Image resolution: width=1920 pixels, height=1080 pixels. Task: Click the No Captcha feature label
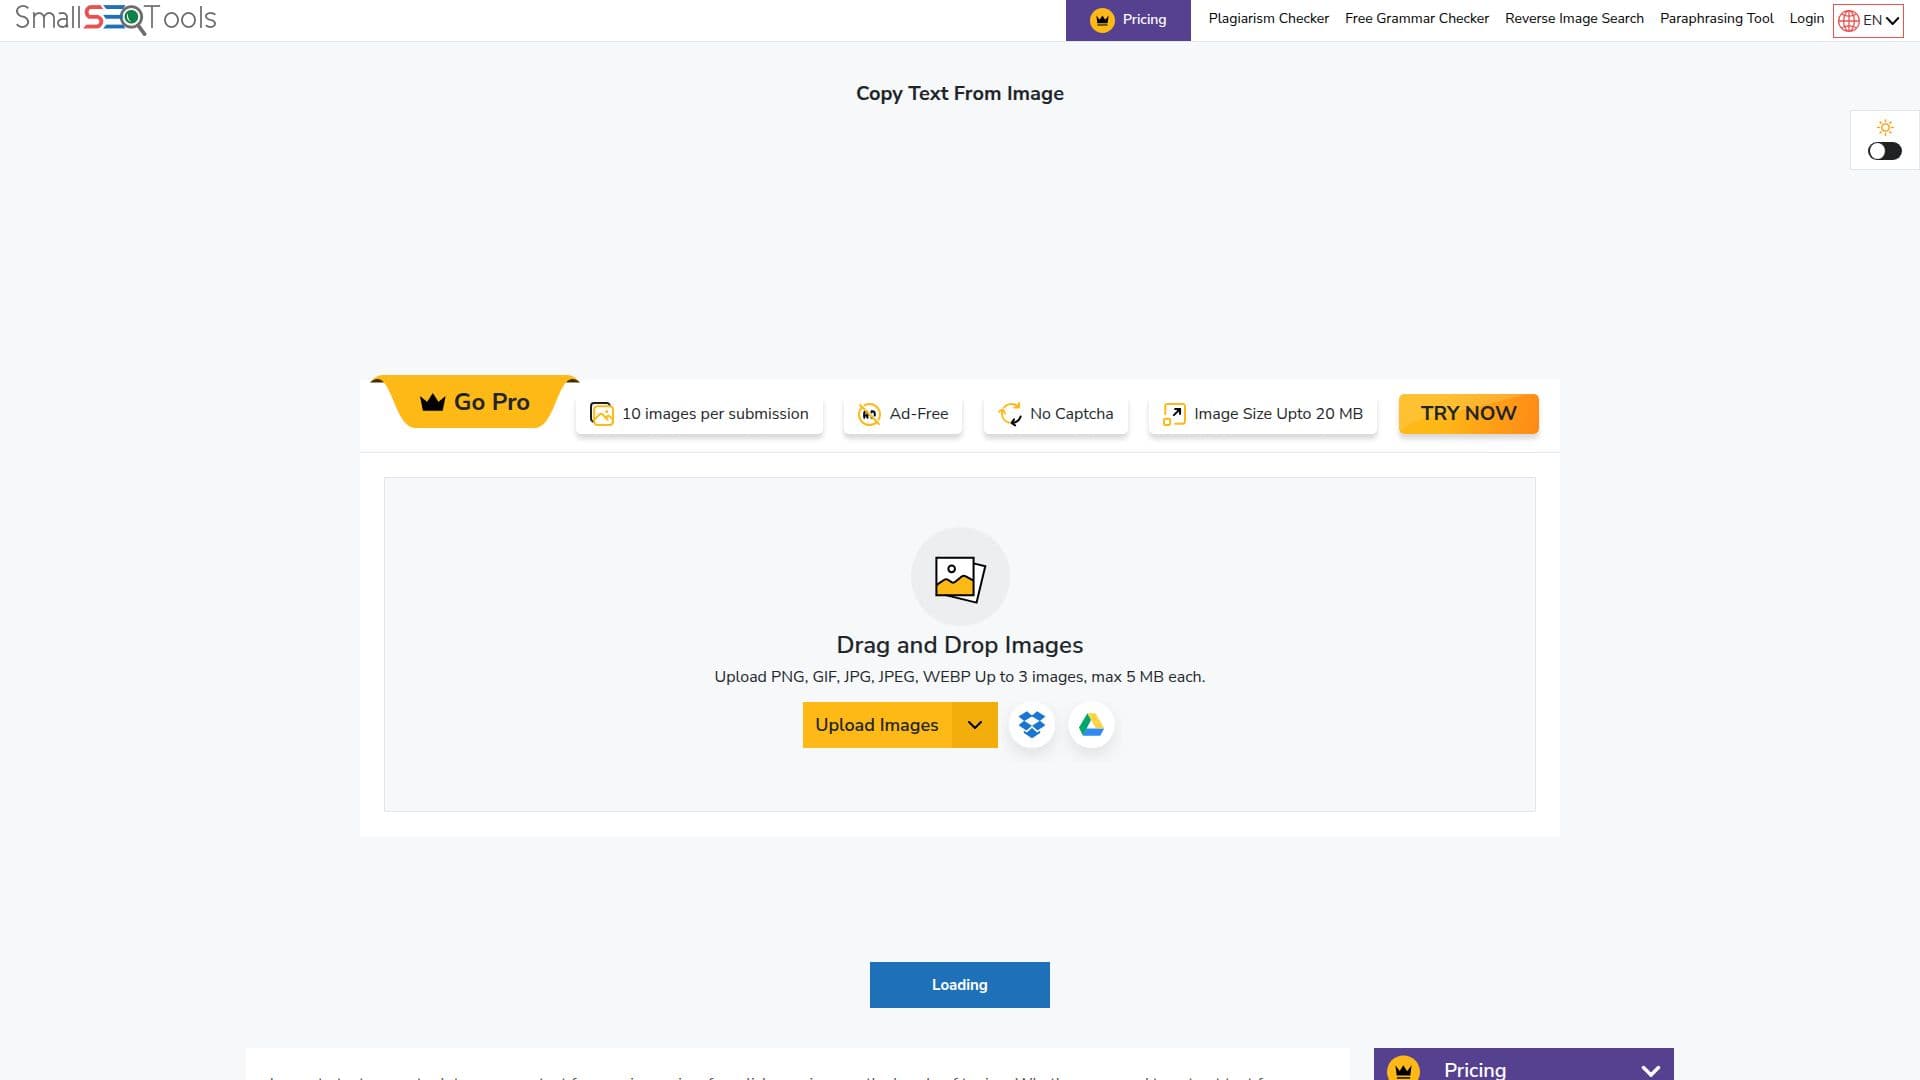click(1071, 414)
